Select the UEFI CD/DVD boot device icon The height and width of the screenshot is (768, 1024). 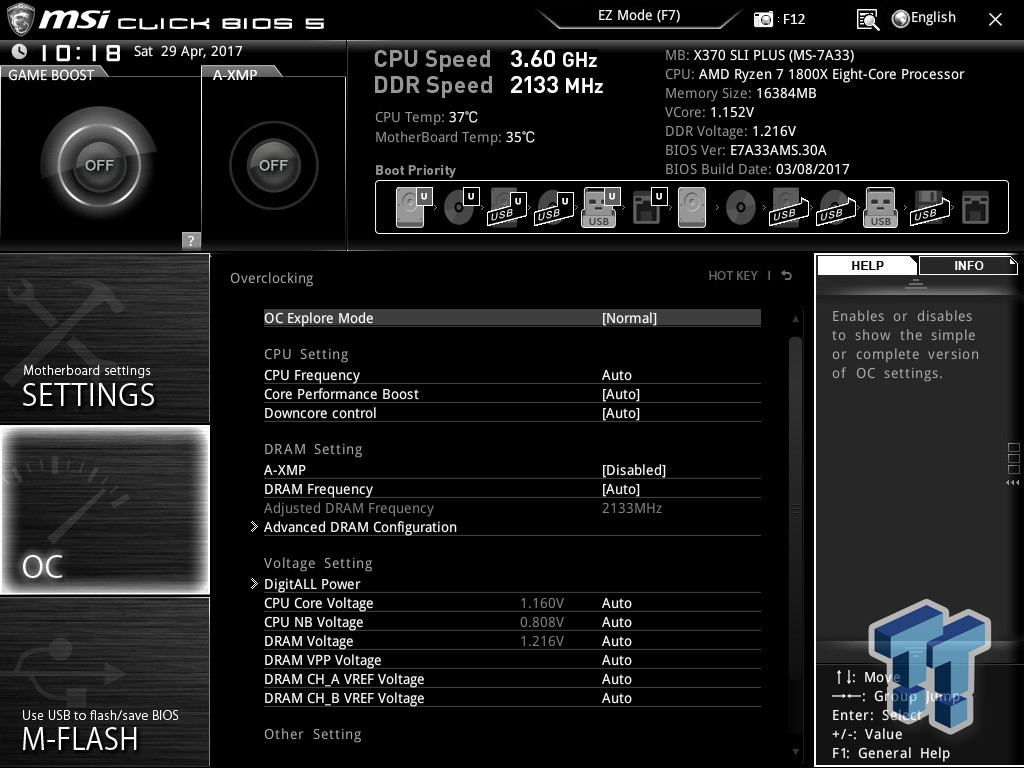(460, 207)
